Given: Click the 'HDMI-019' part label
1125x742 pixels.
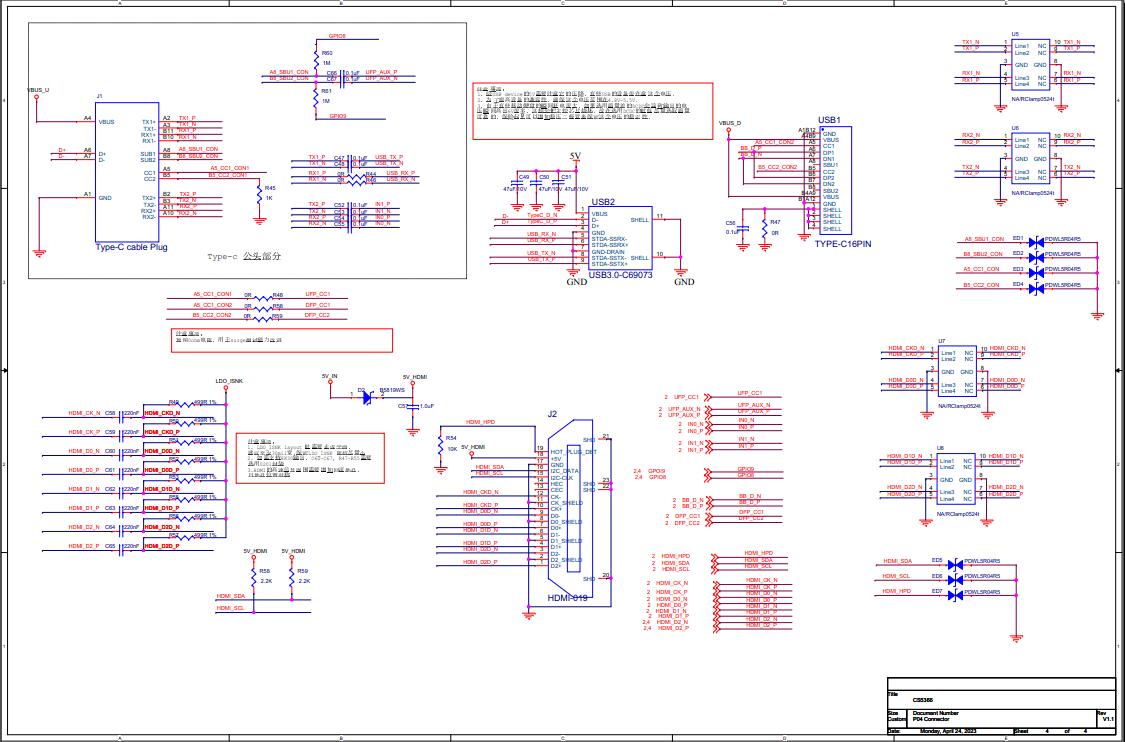Looking at the screenshot, I should [568, 598].
